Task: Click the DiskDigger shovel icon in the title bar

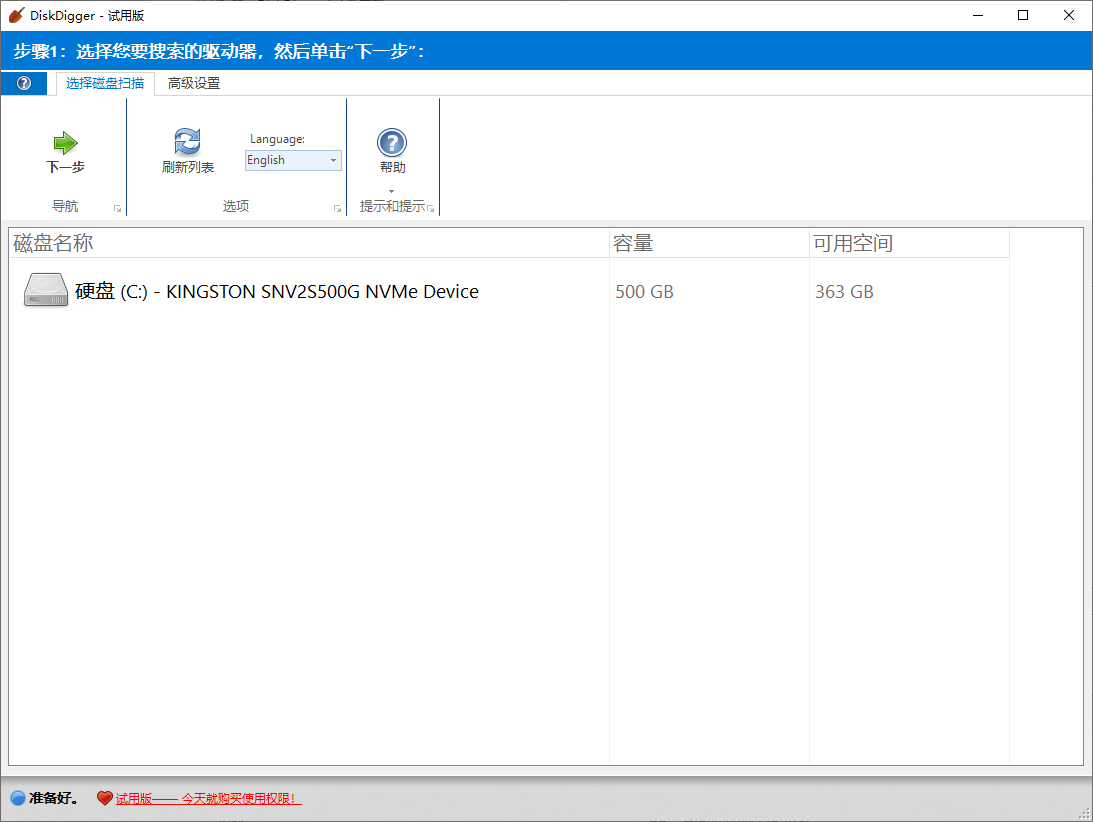Action: 15,15
